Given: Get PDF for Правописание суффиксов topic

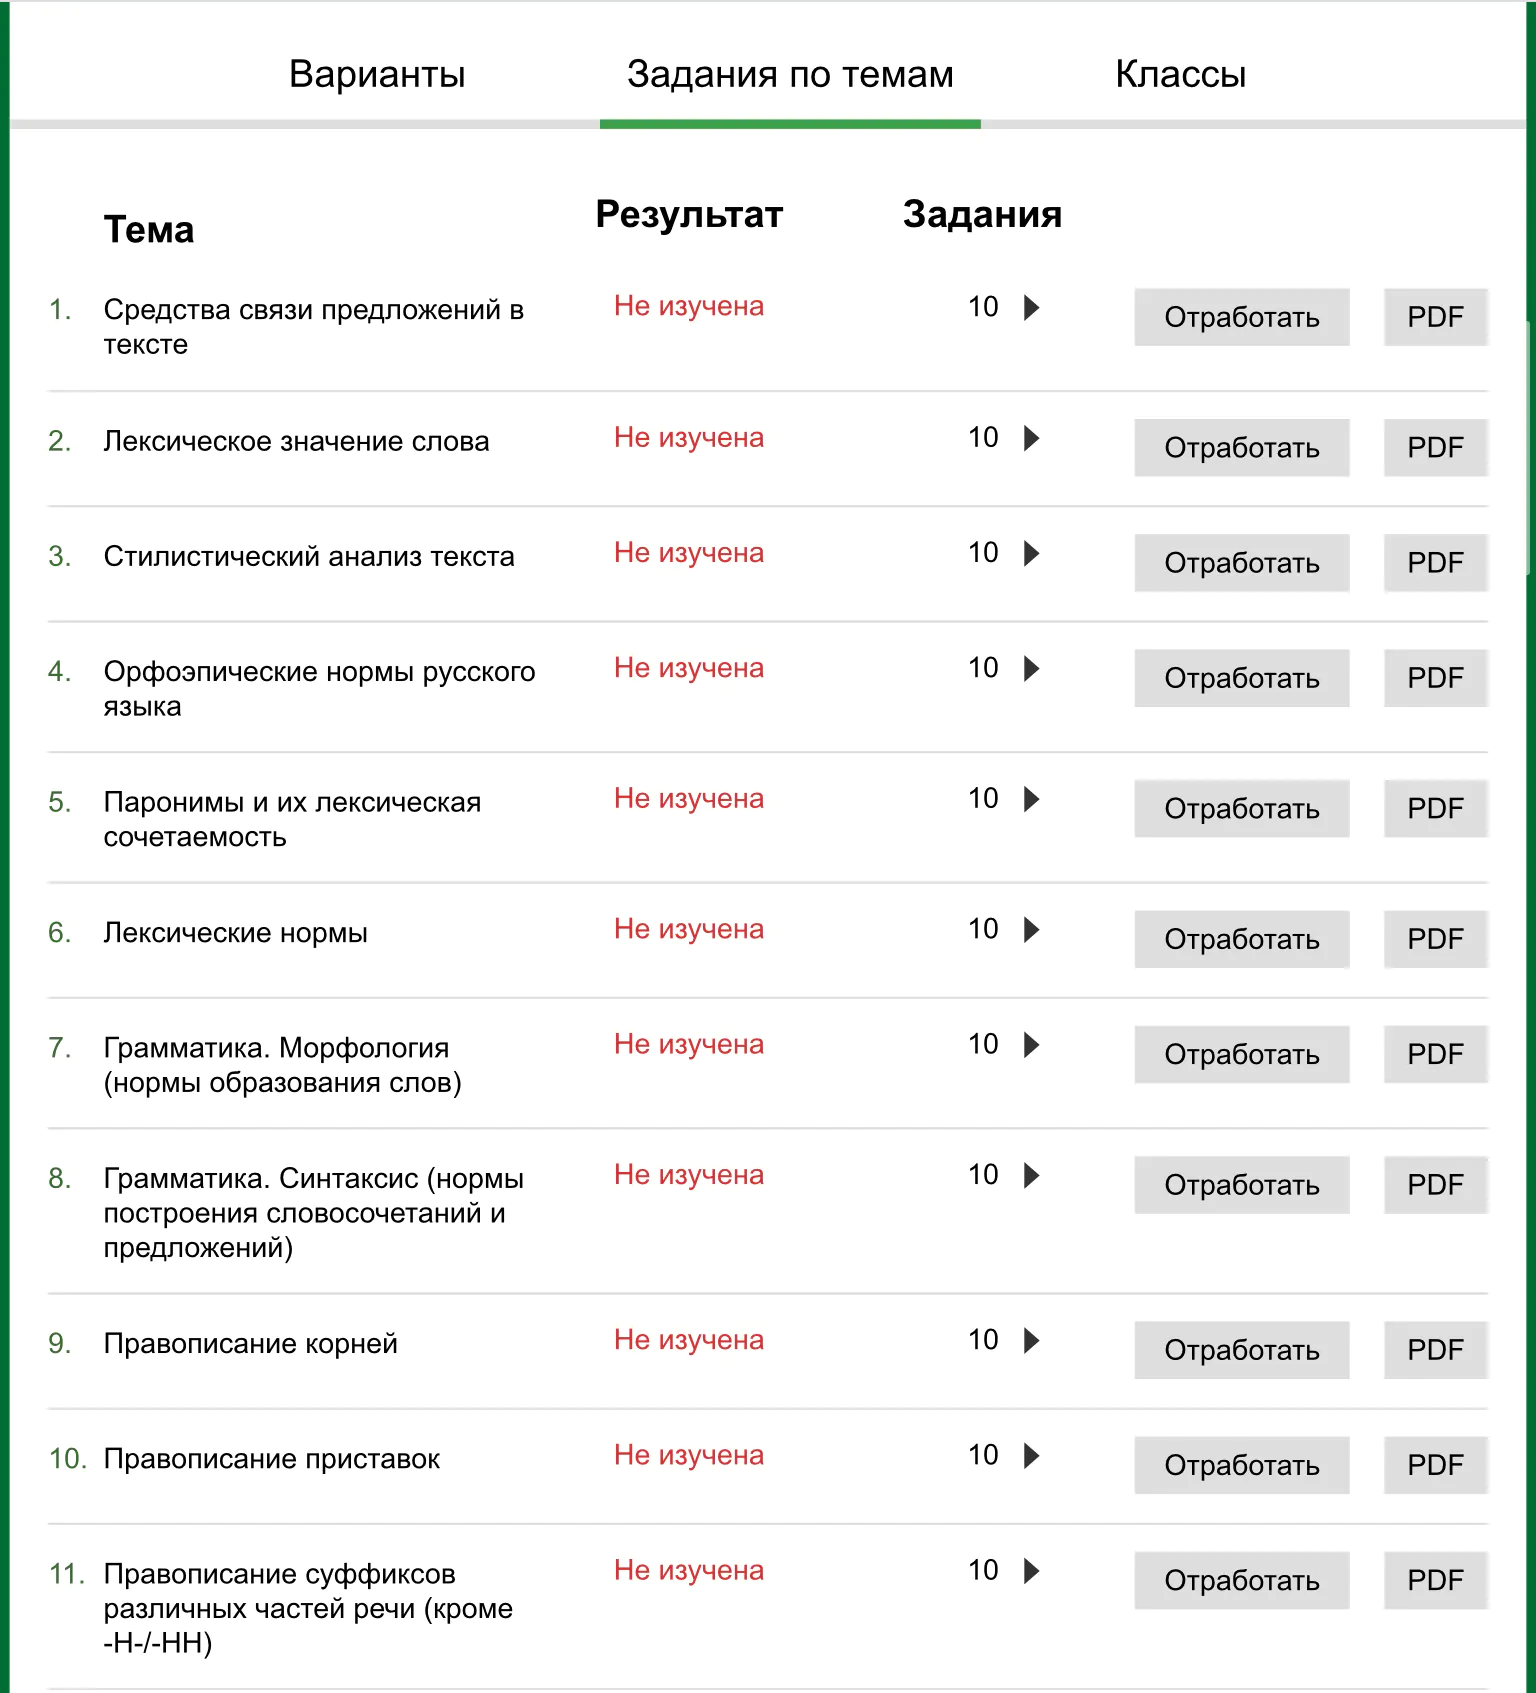Looking at the screenshot, I should point(1435,1580).
